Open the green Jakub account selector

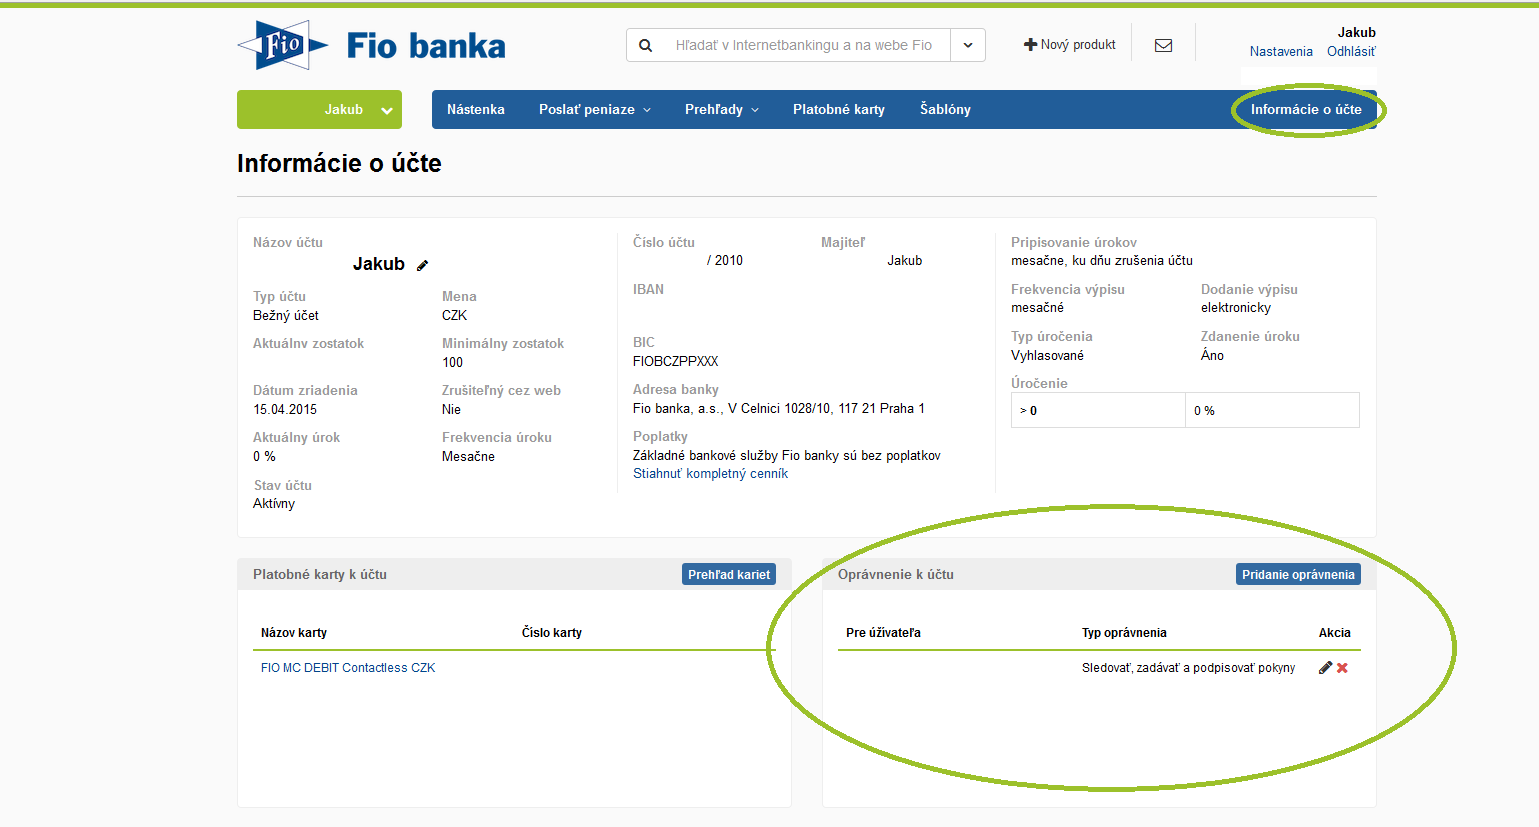tap(319, 110)
